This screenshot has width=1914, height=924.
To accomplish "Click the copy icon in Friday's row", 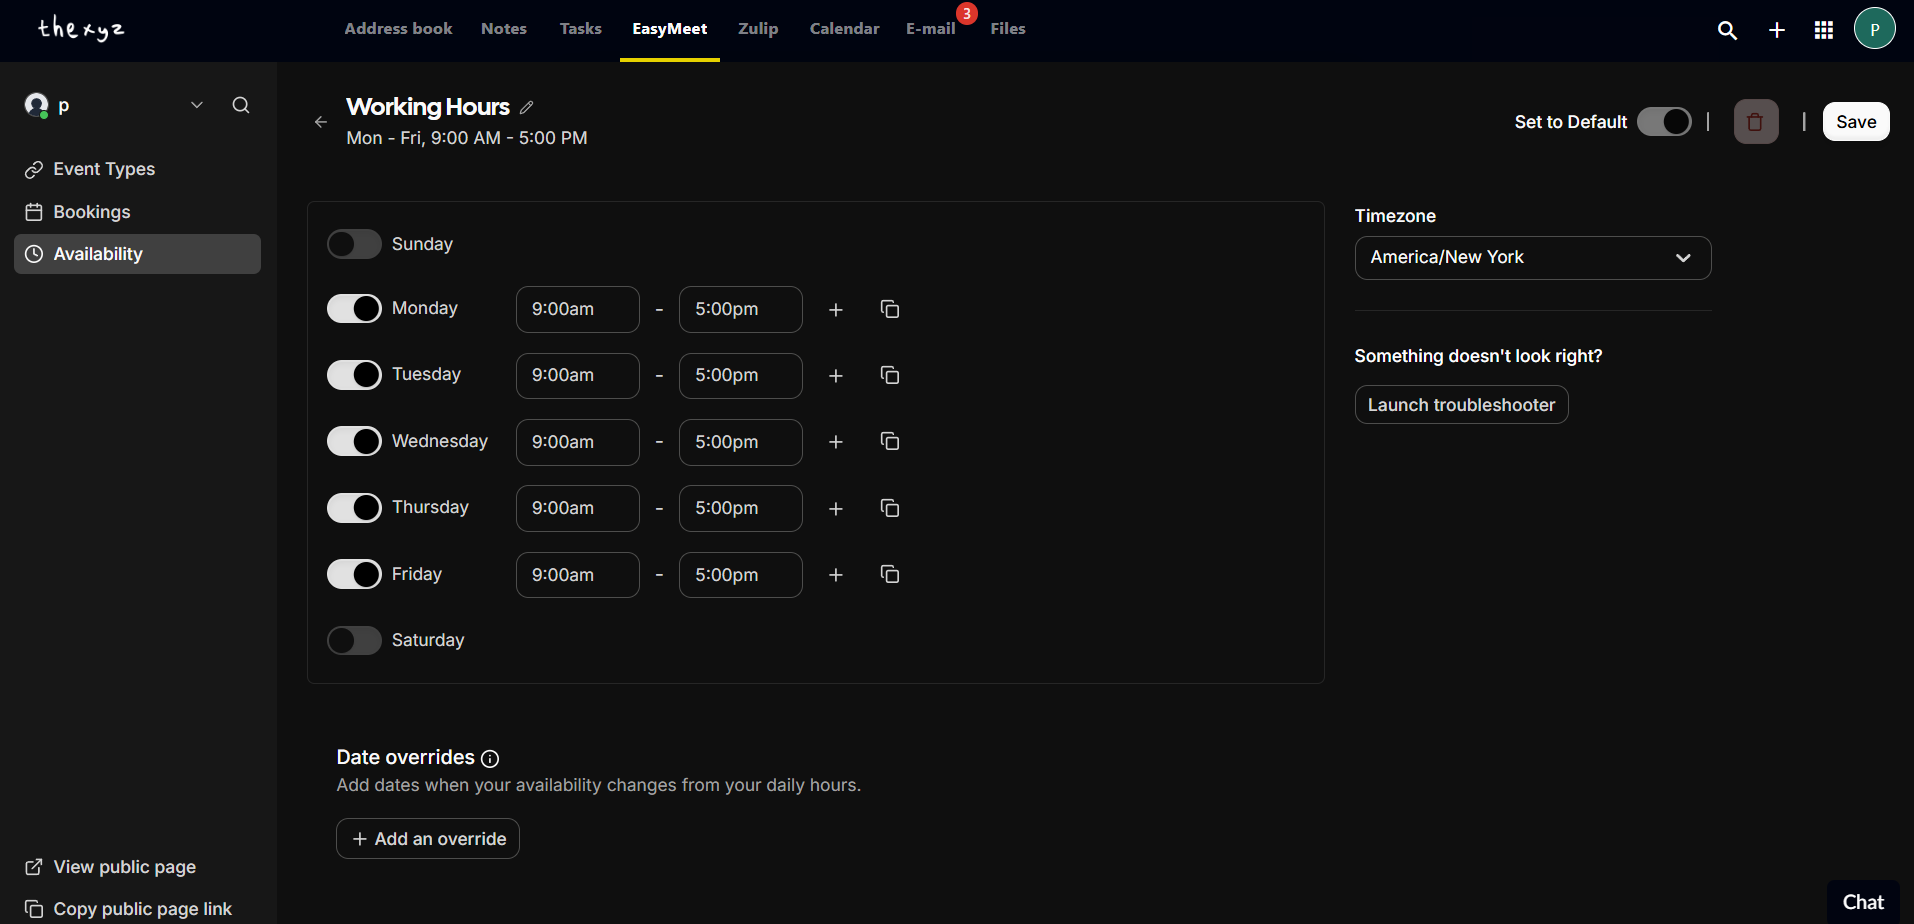I will (x=889, y=574).
